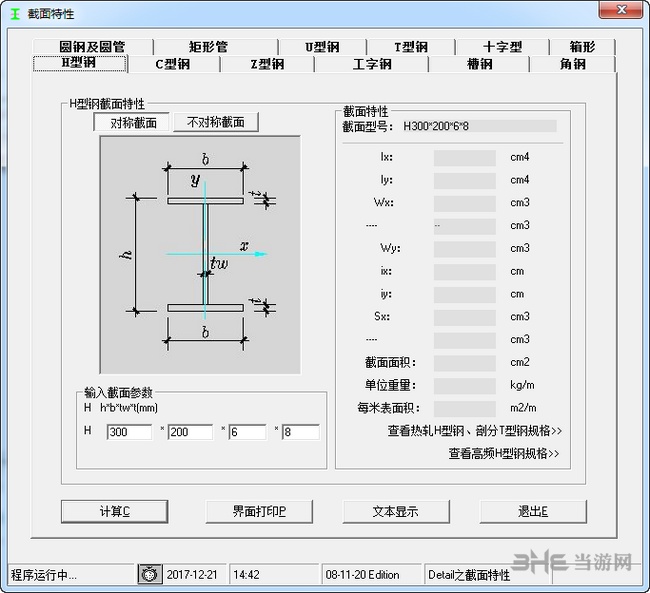Open the 槽钢 tab
650x593 pixels.
(x=479, y=64)
